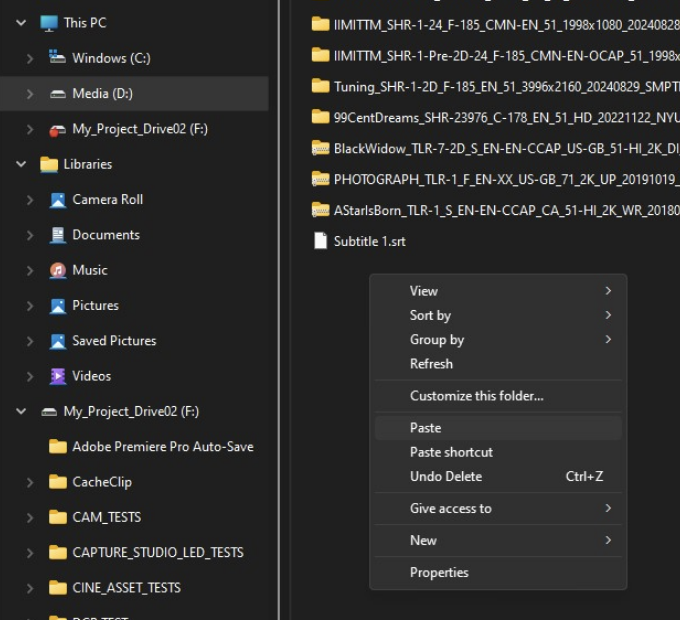Click the Pictures library icon
The height and width of the screenshot is (620, 680).
(x=57, y=306)
